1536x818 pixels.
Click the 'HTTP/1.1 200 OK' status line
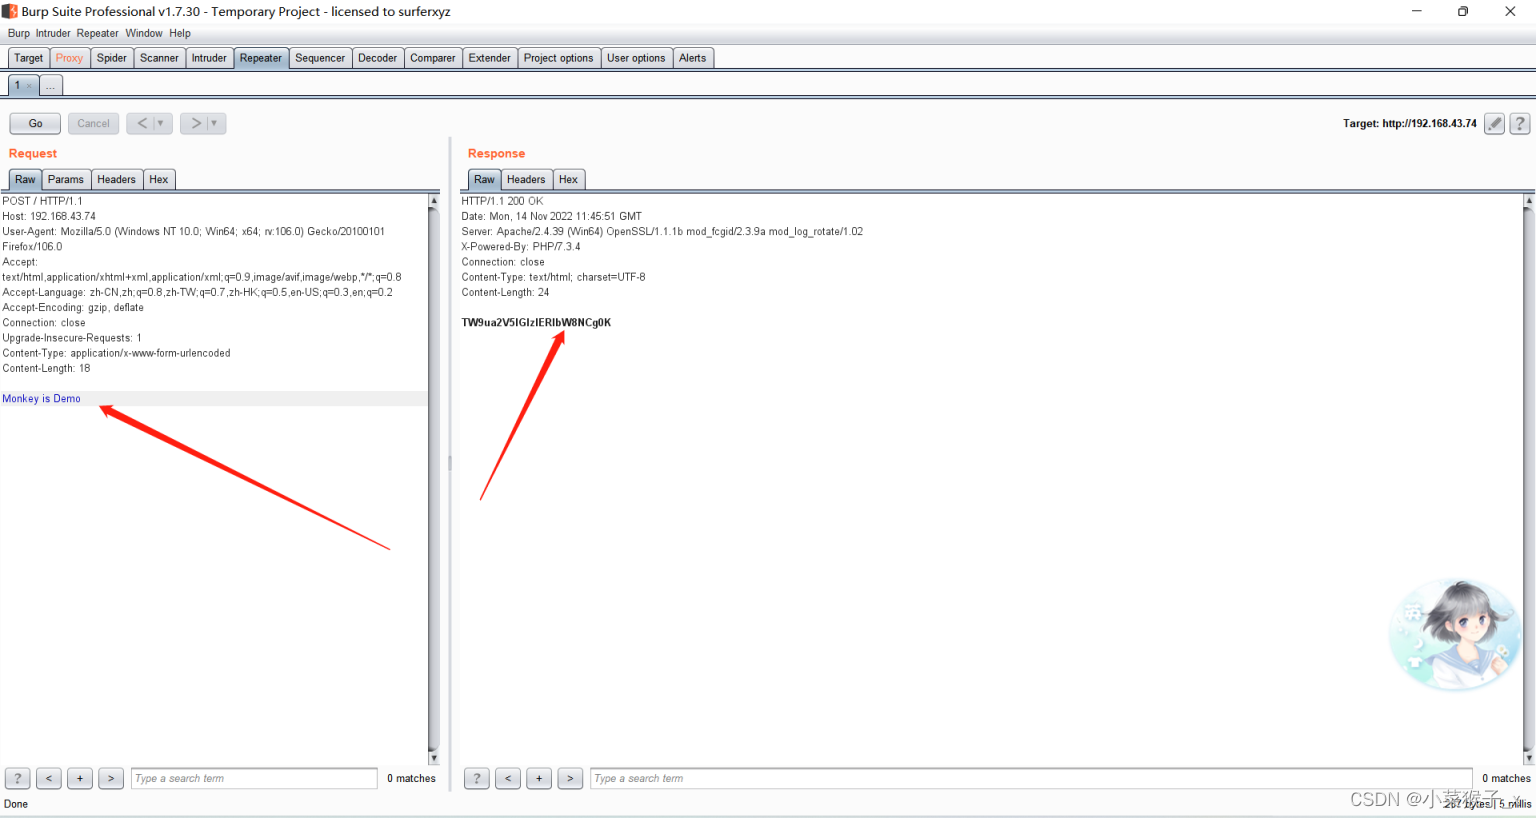tap(502, 201)
